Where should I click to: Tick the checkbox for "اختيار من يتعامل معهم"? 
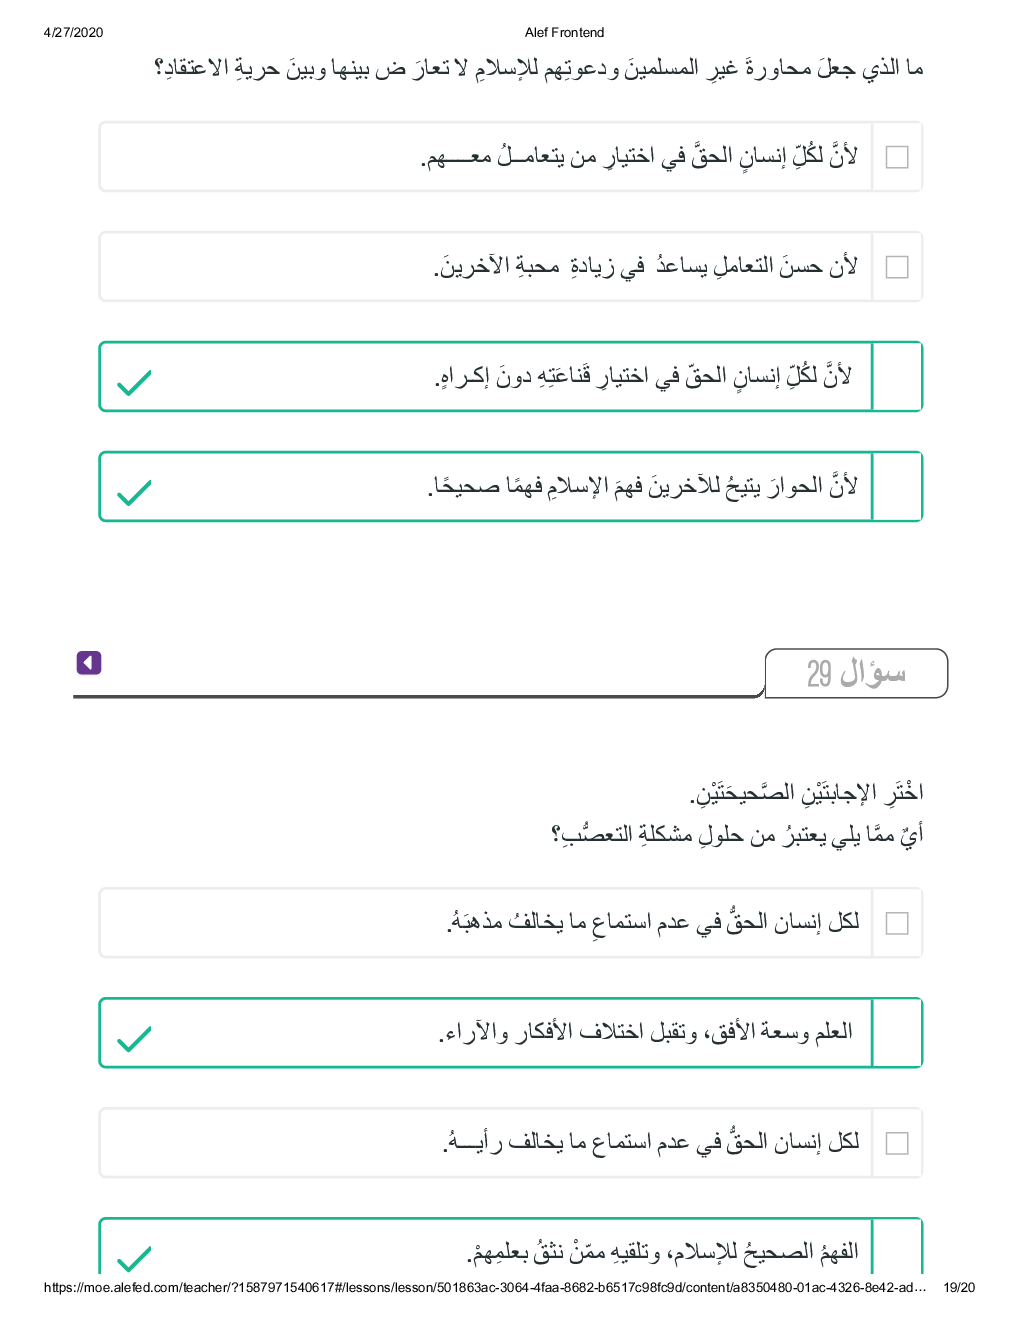[897, 157]
